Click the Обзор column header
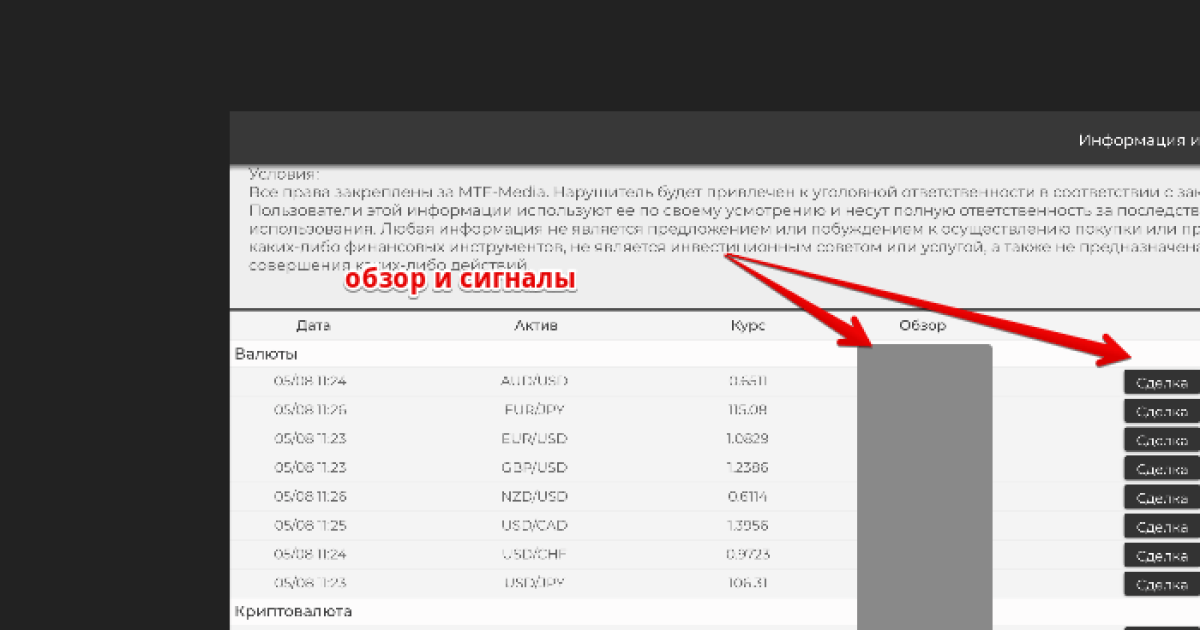Viewport: 1200px width, 630px height. [x=922, y=326]
